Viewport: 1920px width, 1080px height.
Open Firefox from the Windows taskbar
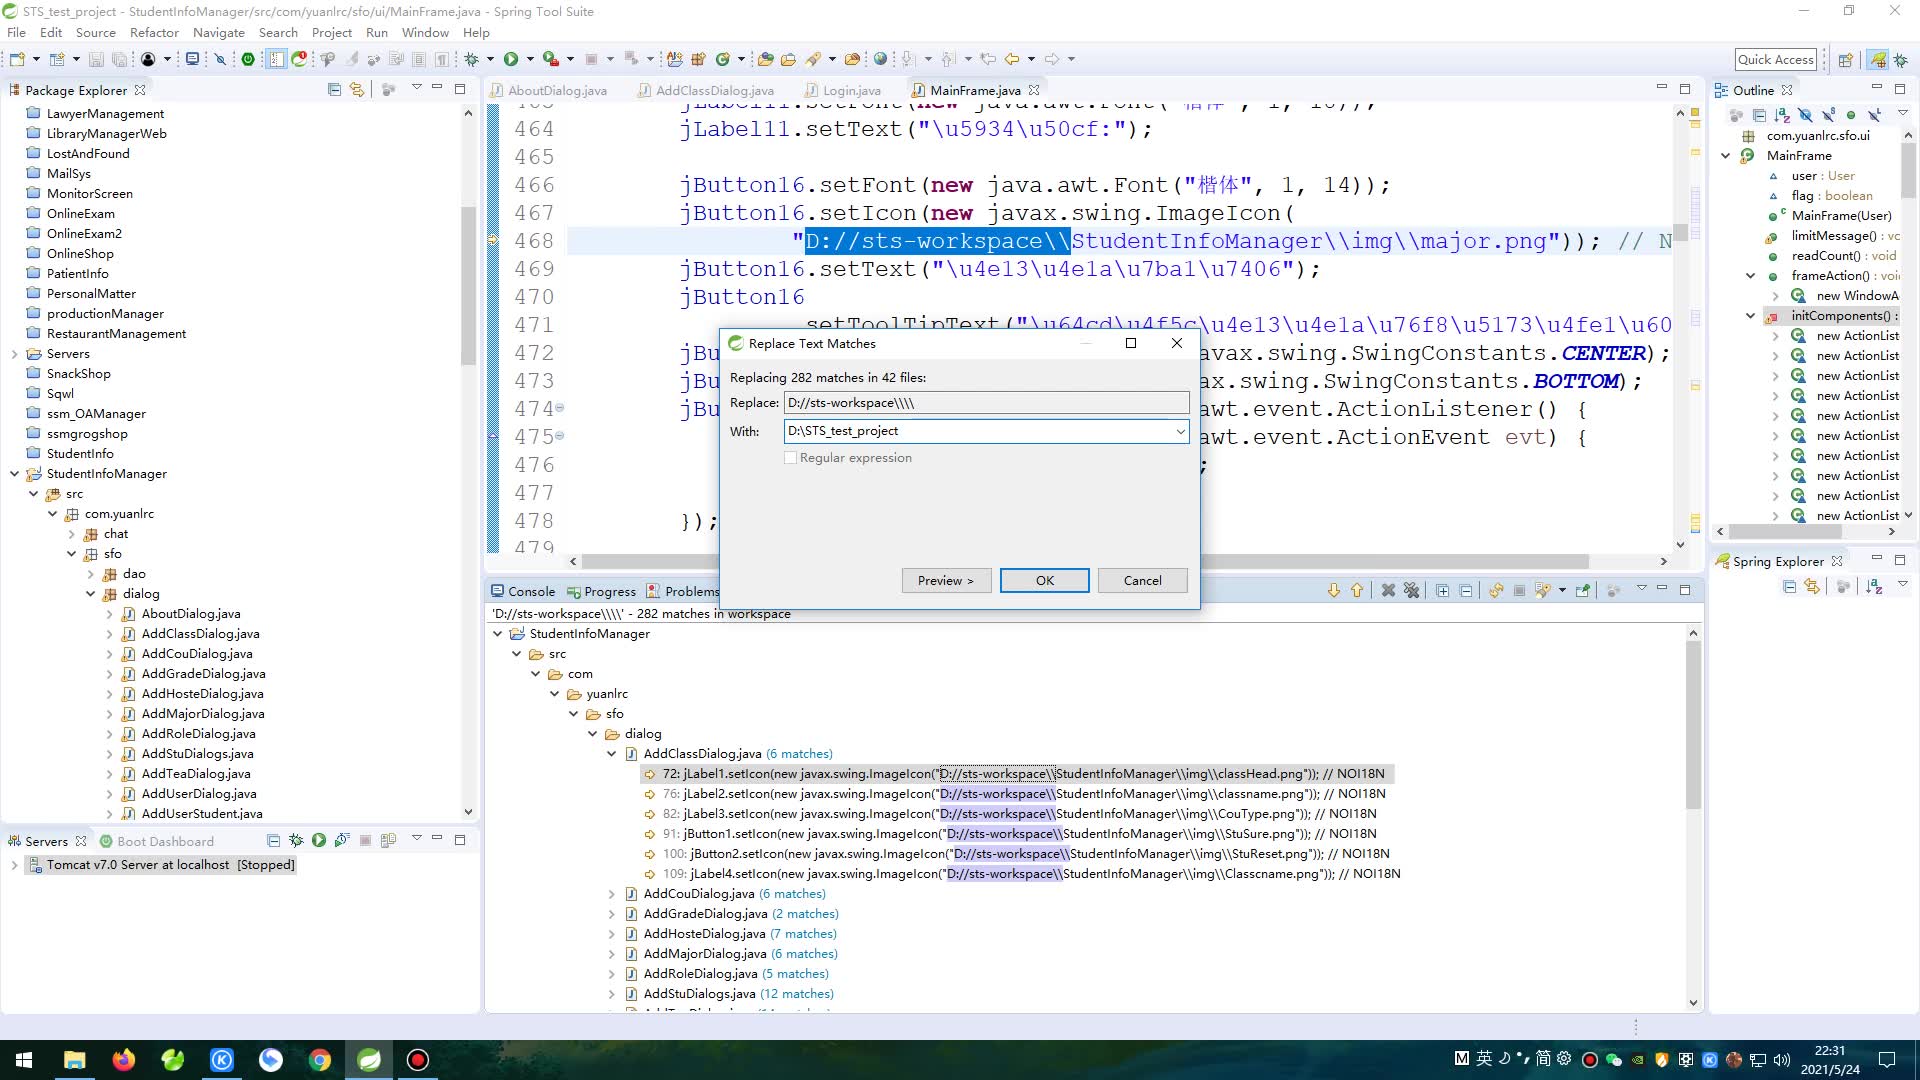coord(124,1059)
